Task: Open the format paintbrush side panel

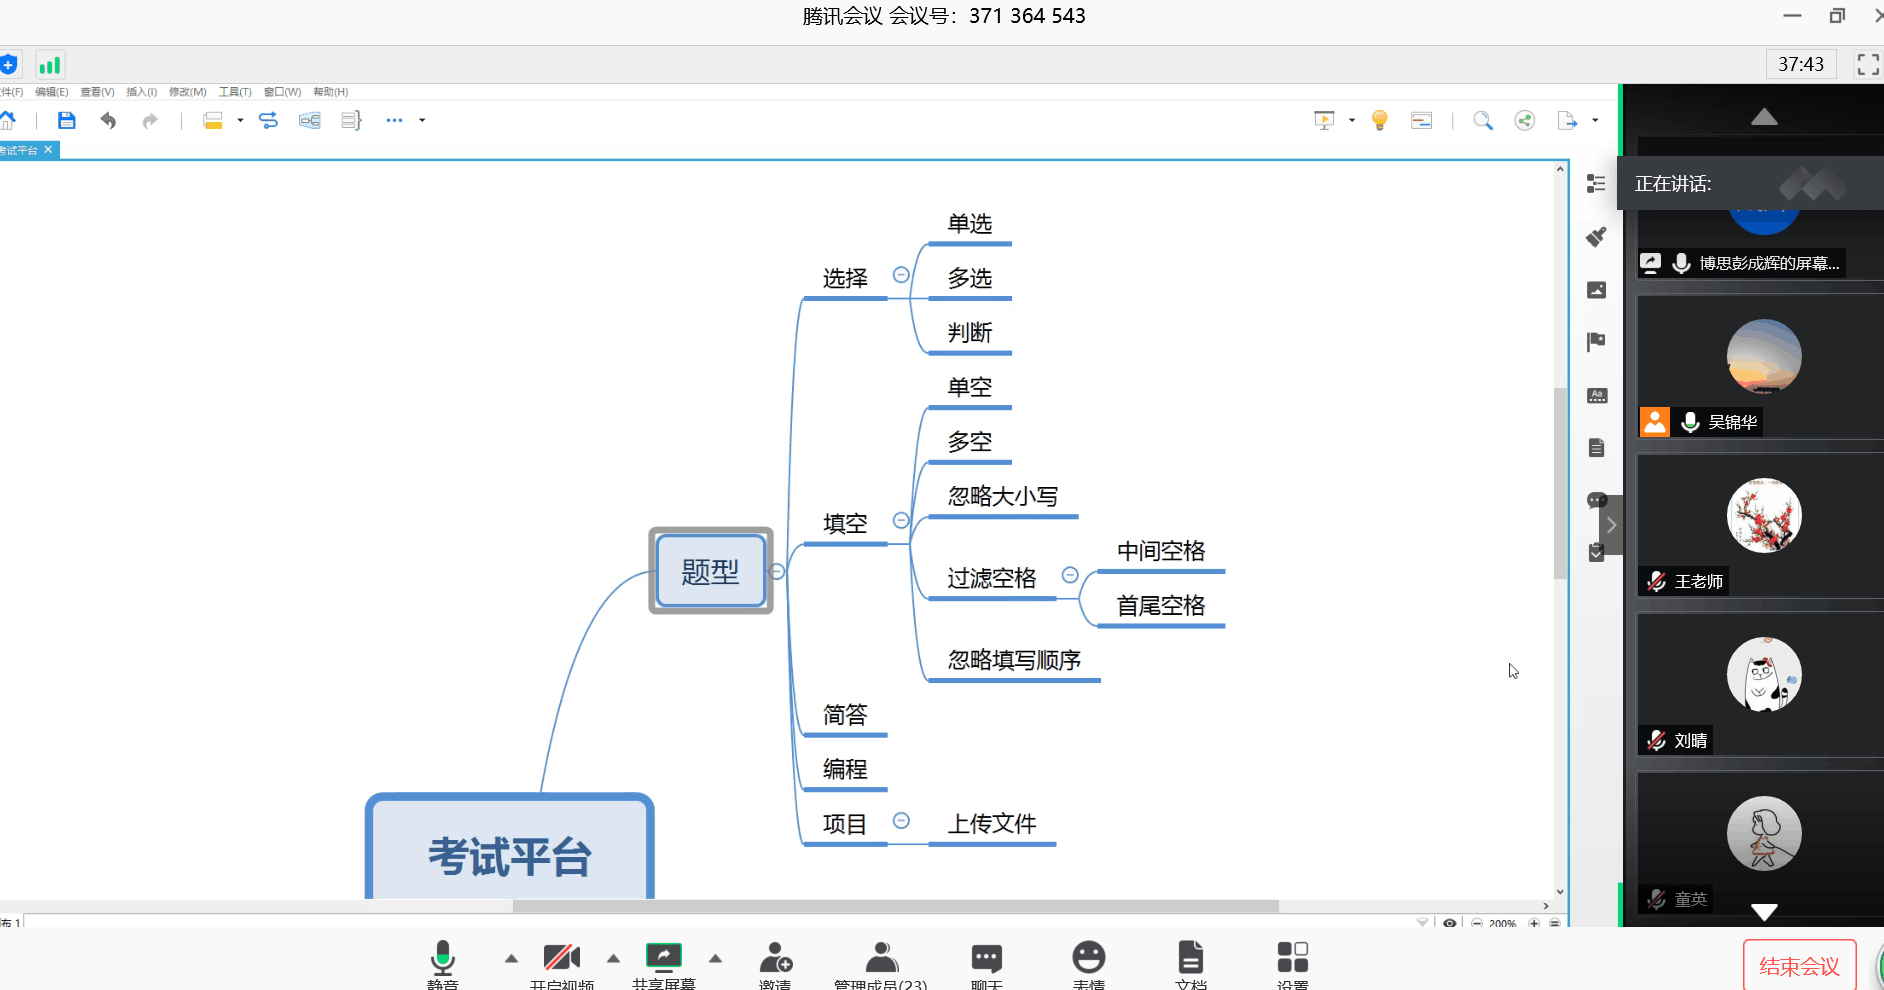Action: [x=1596, y=237]
